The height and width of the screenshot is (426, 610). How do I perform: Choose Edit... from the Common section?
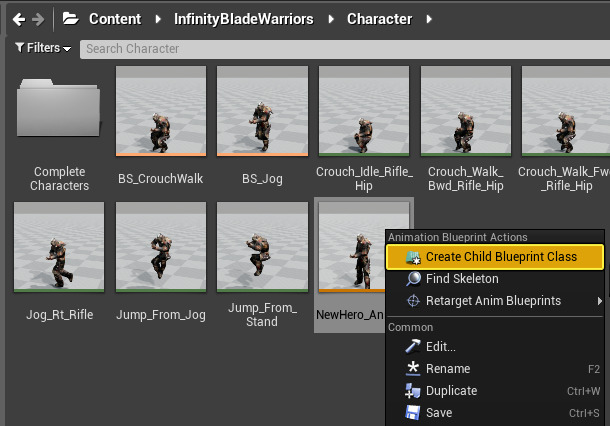point(495,346)
